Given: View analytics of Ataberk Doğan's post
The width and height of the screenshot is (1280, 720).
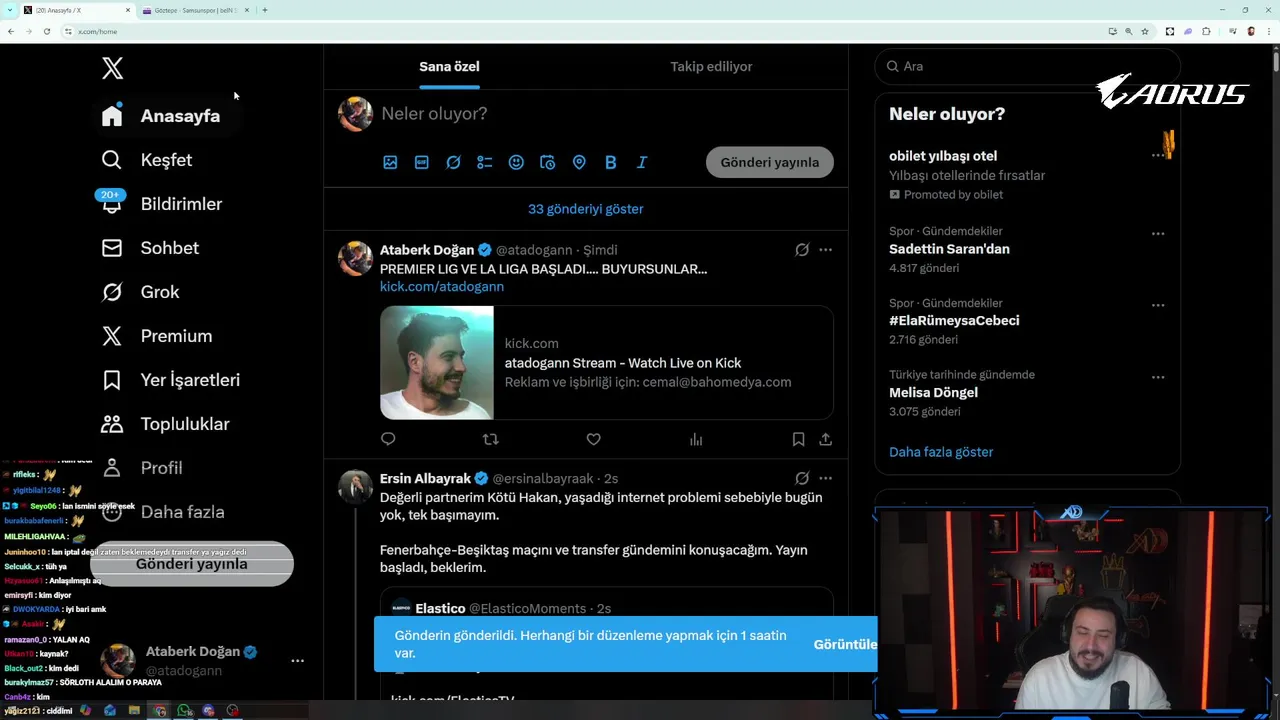Looking at the screenshot, I should [x=696, y=439].
